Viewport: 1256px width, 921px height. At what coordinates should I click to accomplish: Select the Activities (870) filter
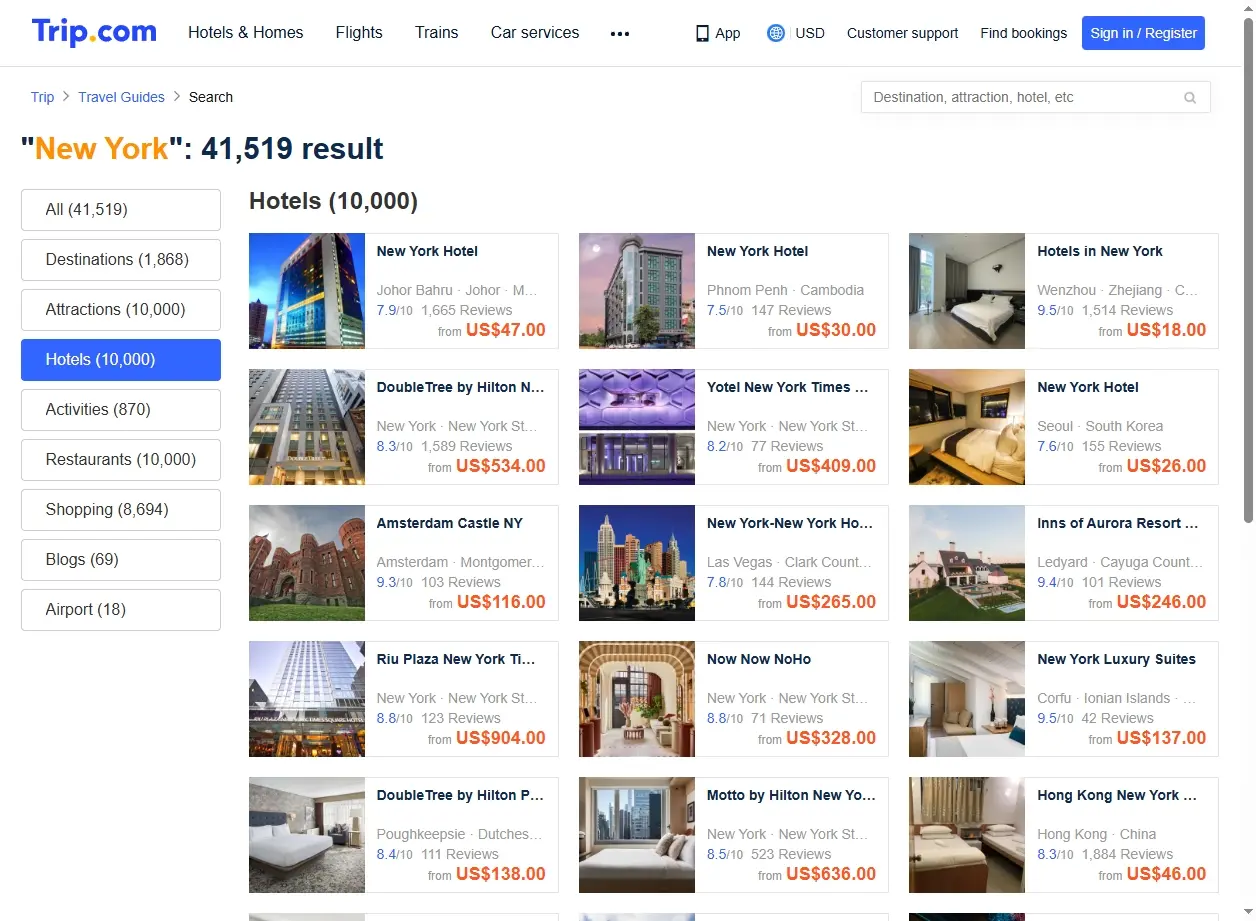coord(121,410)
